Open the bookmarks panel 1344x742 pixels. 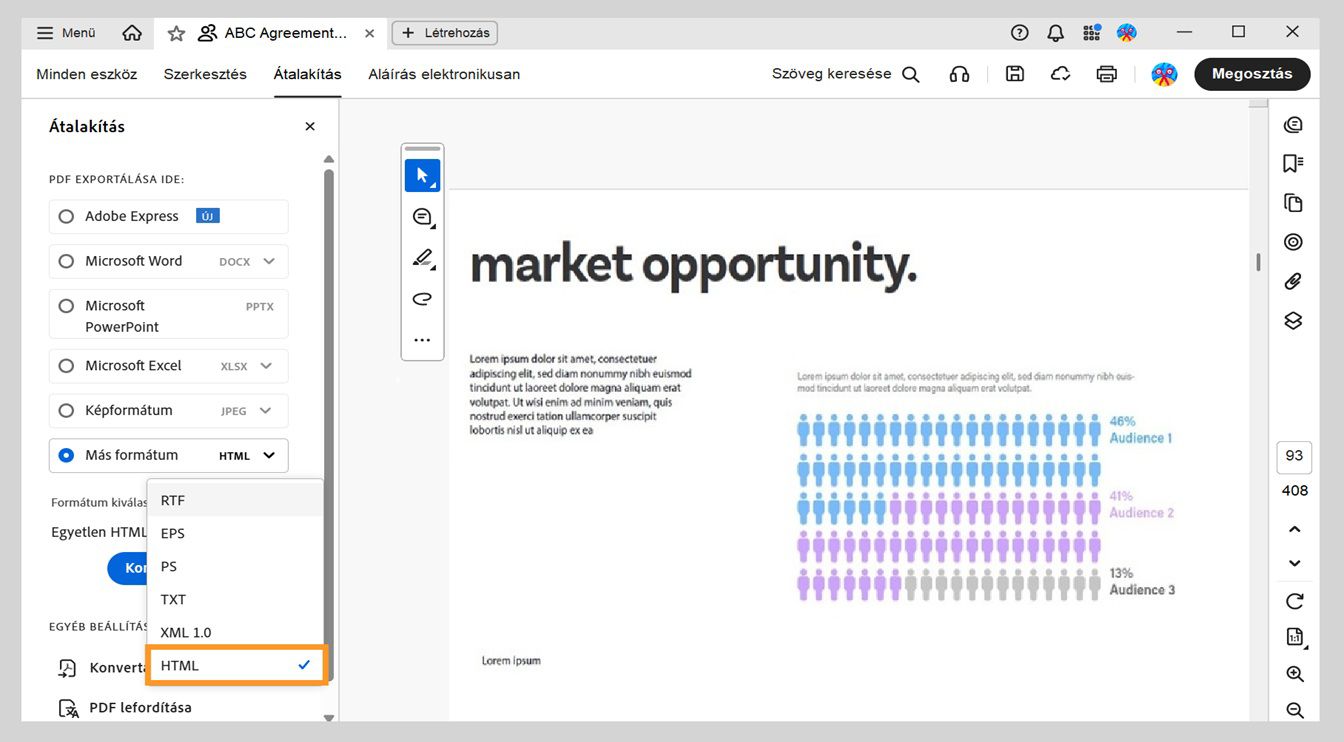tap(1292, 162)
